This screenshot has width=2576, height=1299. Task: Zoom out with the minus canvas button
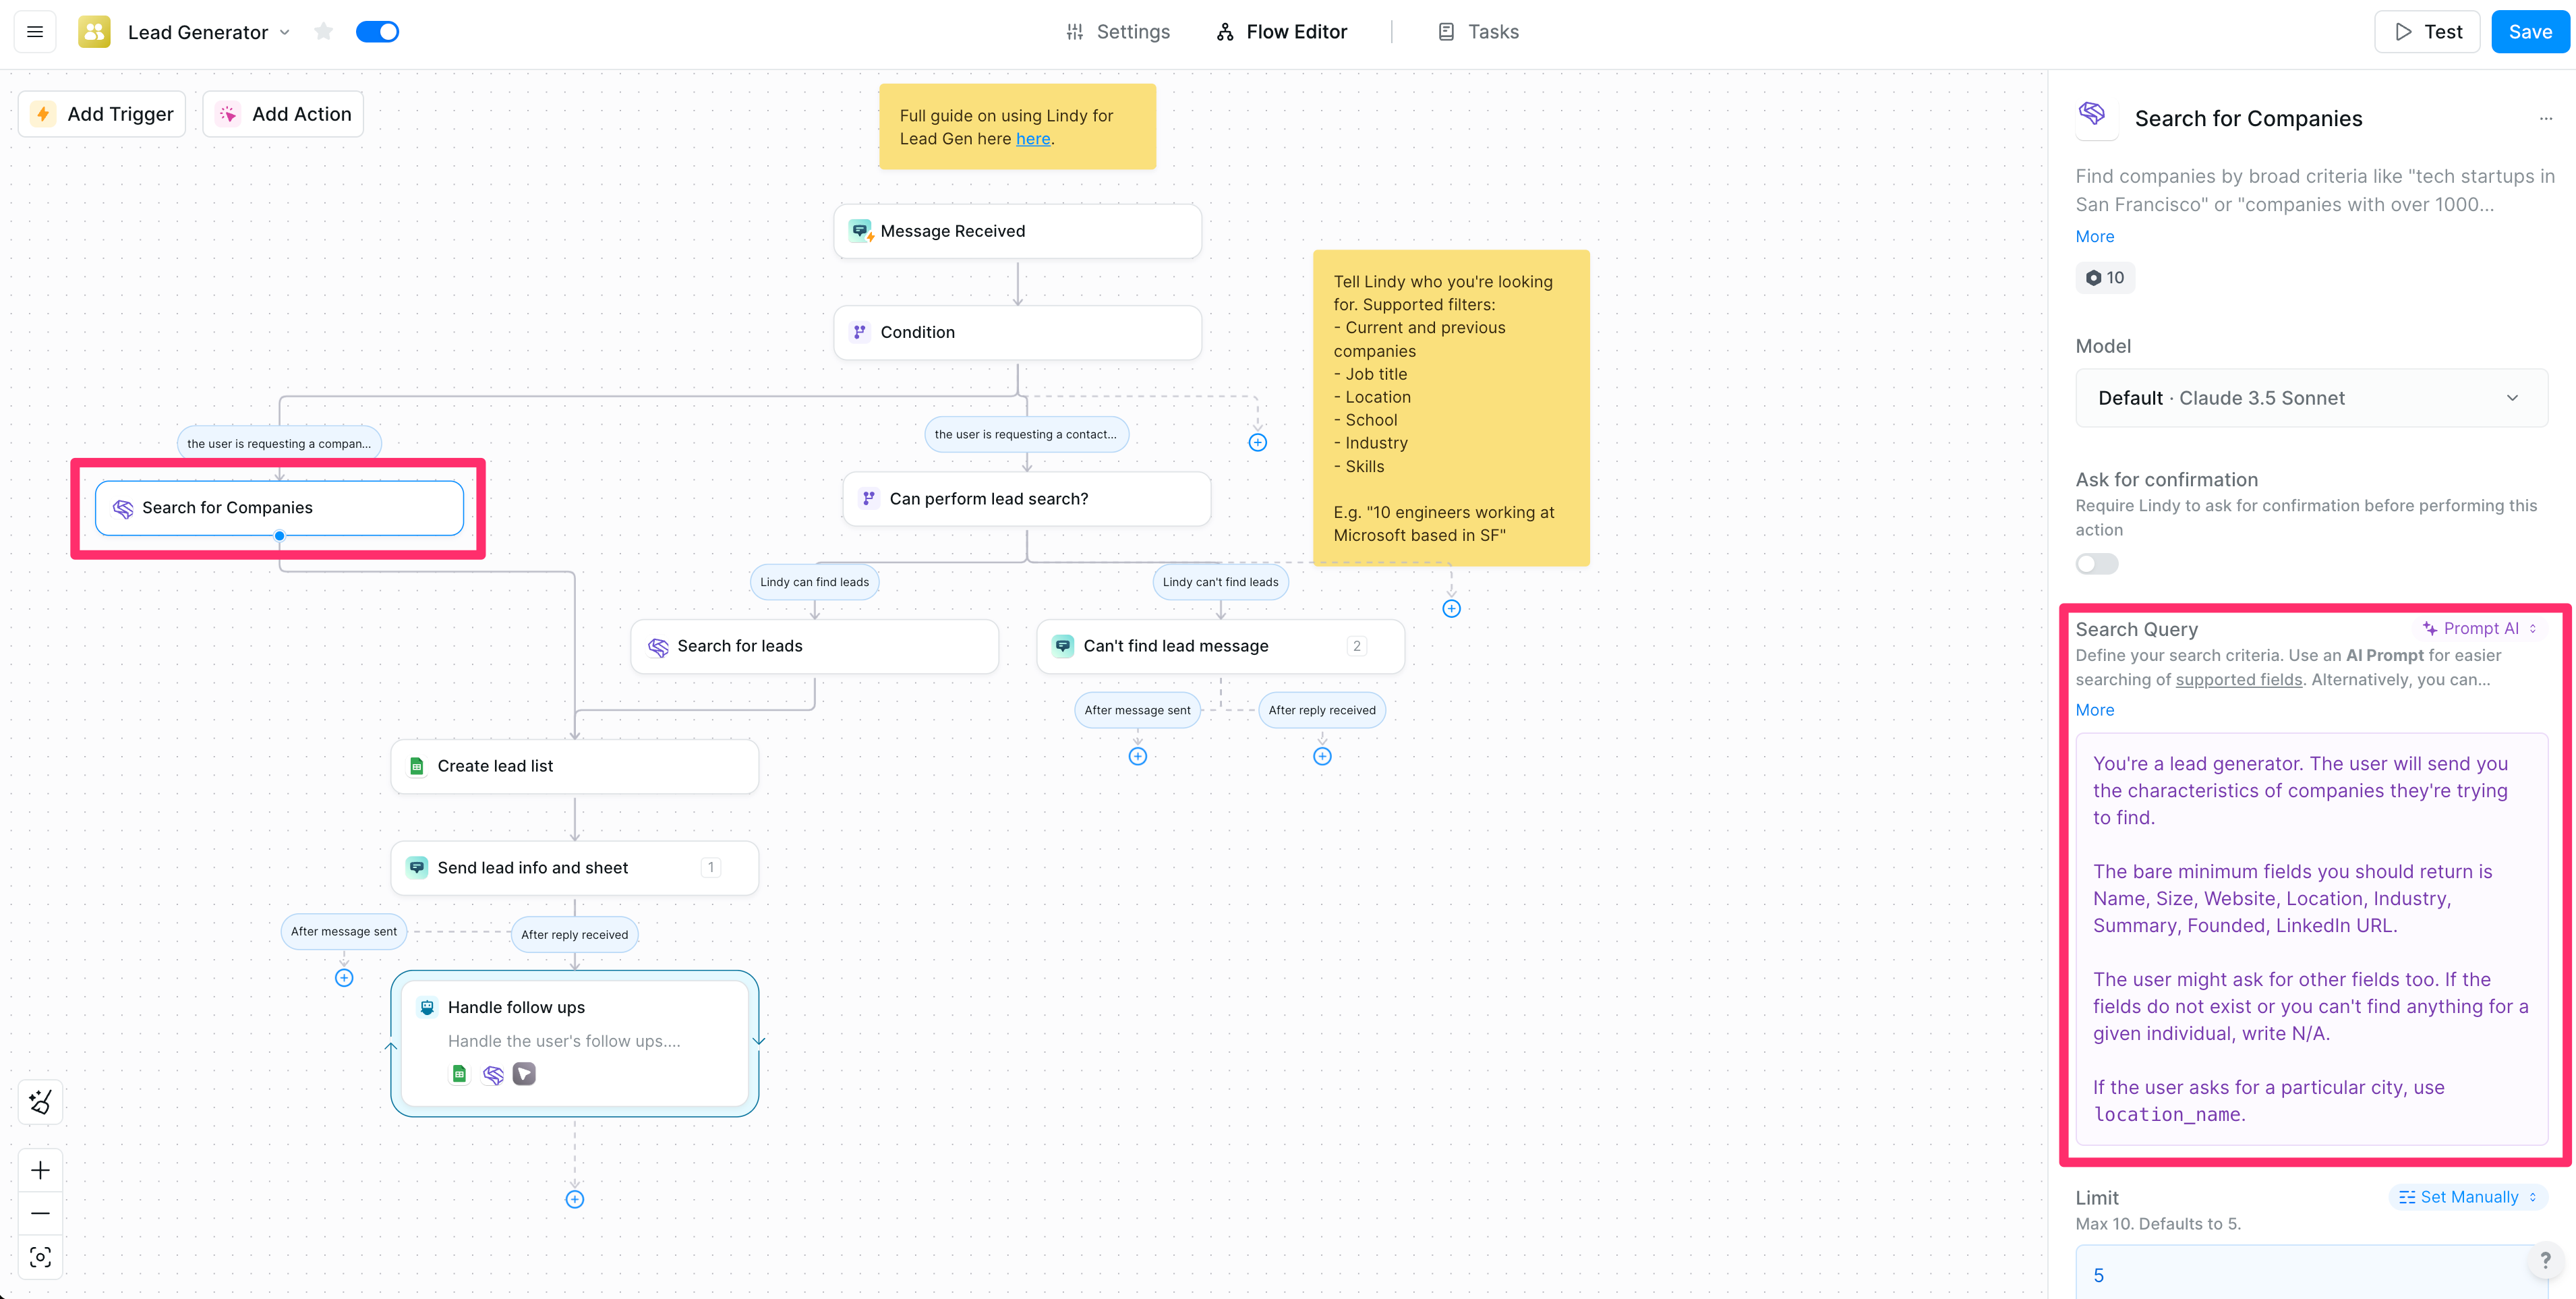[x=40, y=1213]
